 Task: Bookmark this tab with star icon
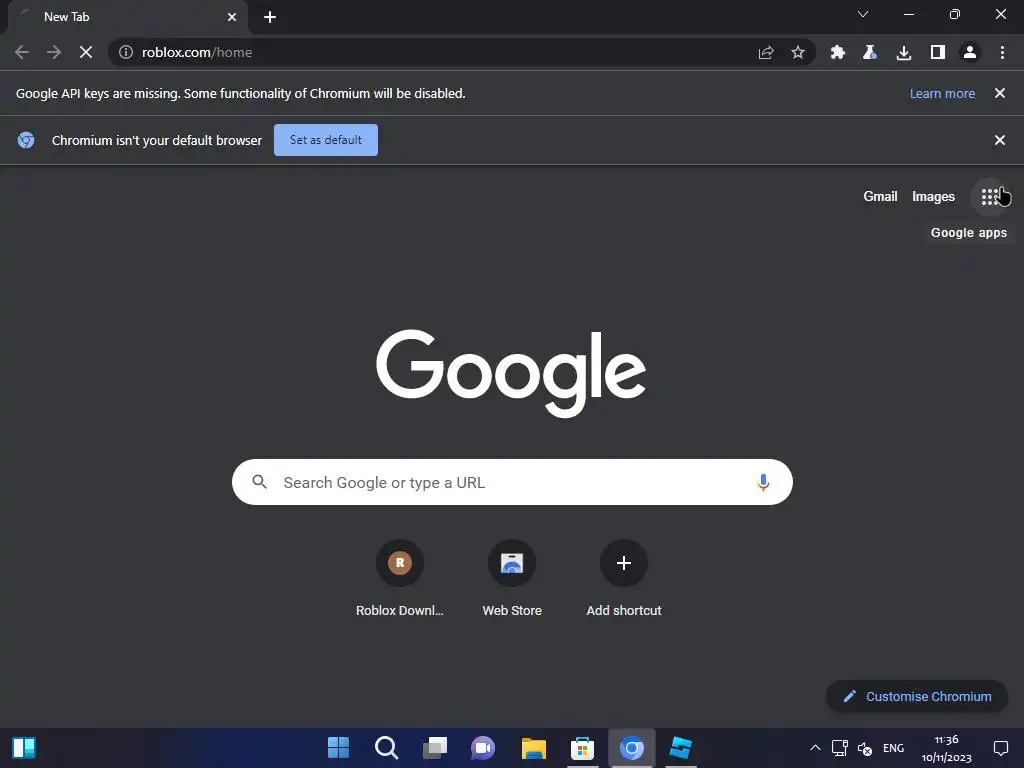pos(797,52)
